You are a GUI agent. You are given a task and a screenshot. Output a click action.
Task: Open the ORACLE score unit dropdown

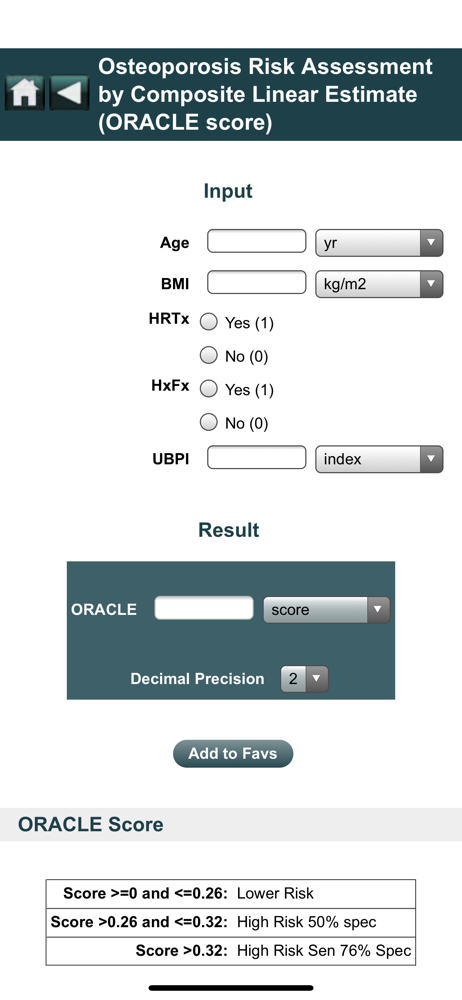326,610
